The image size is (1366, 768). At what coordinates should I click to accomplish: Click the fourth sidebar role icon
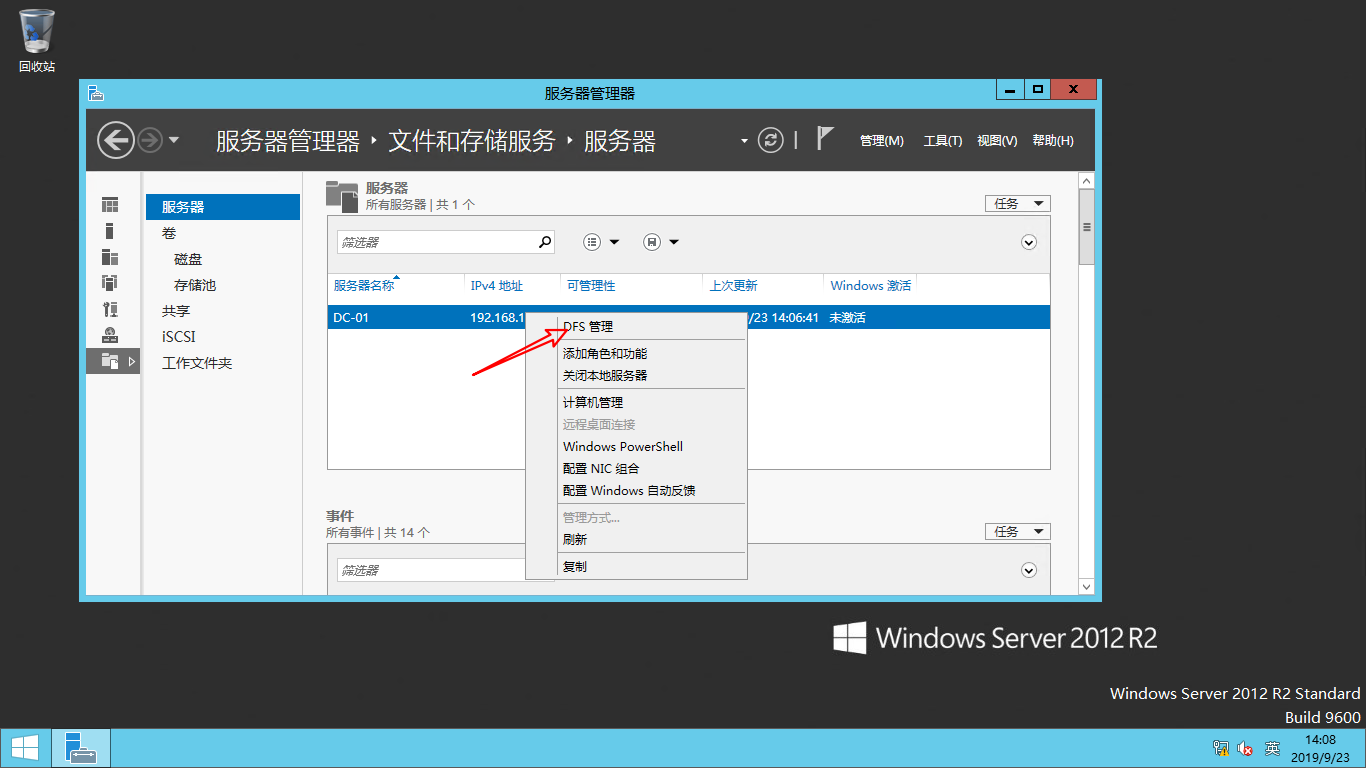pos(110,283)
